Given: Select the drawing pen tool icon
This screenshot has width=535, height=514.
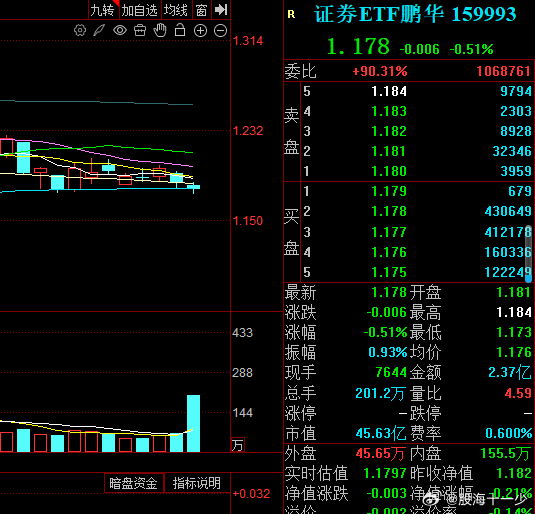Looking at the screenshot, I should tap(99, 30).
